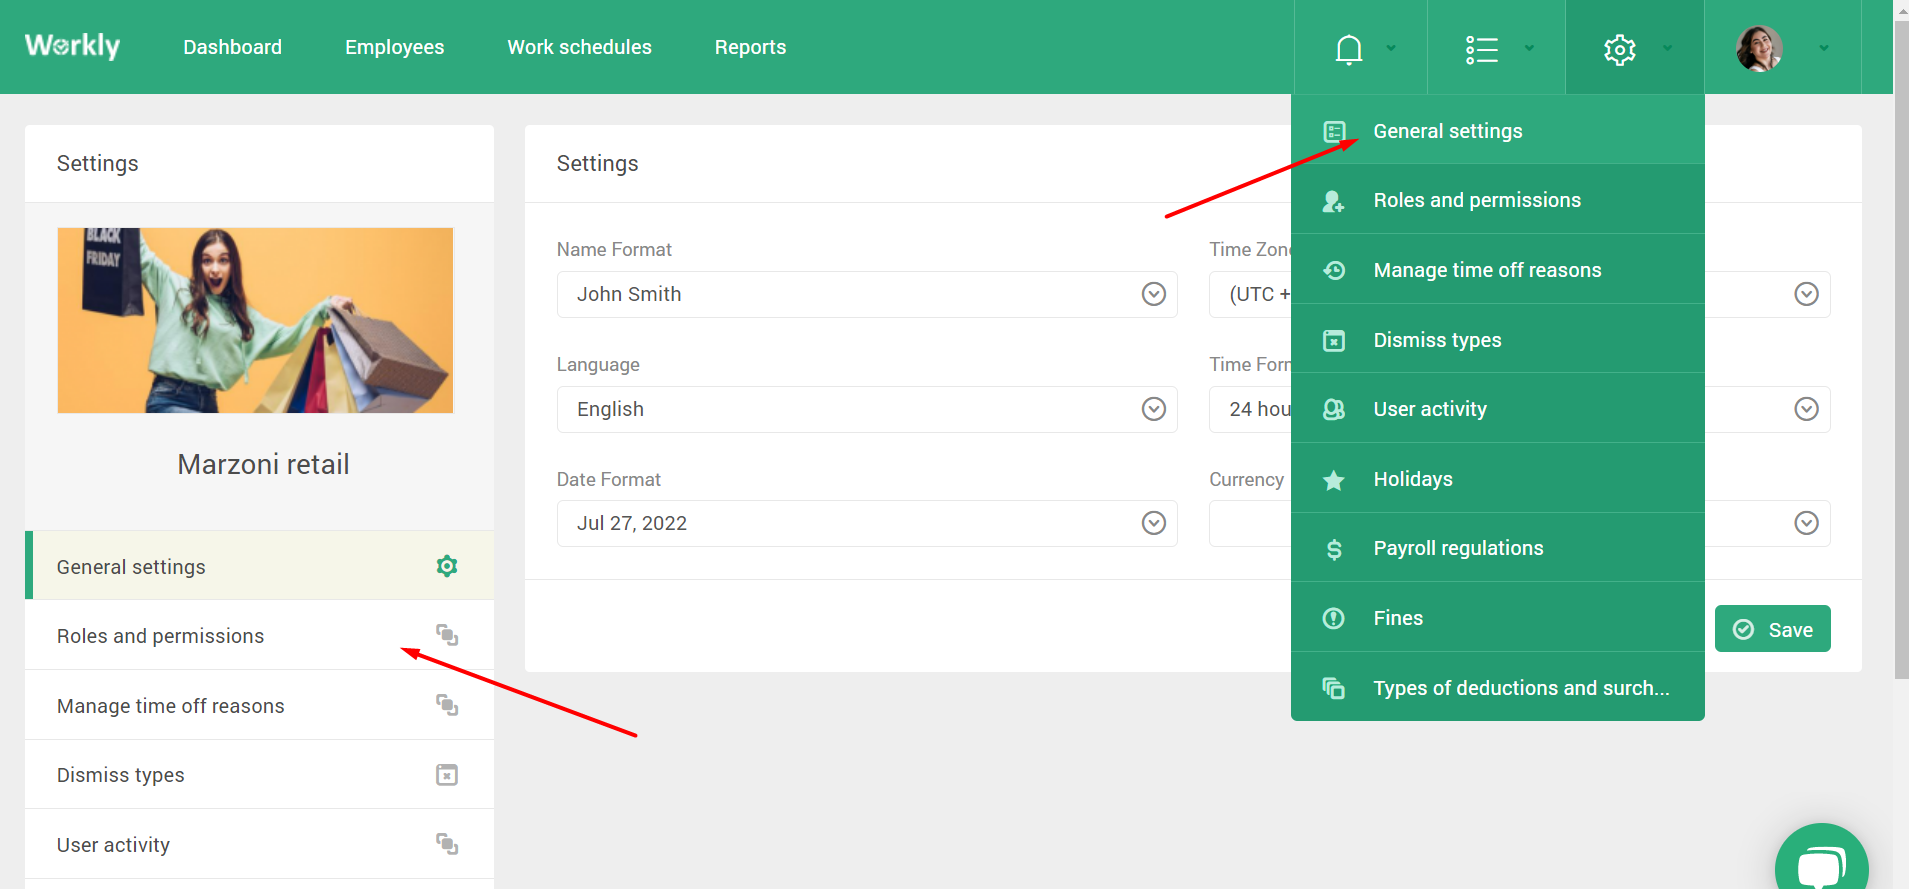
Task: Open Manage time off reasons in sidebar
Action: coord(260,705)
